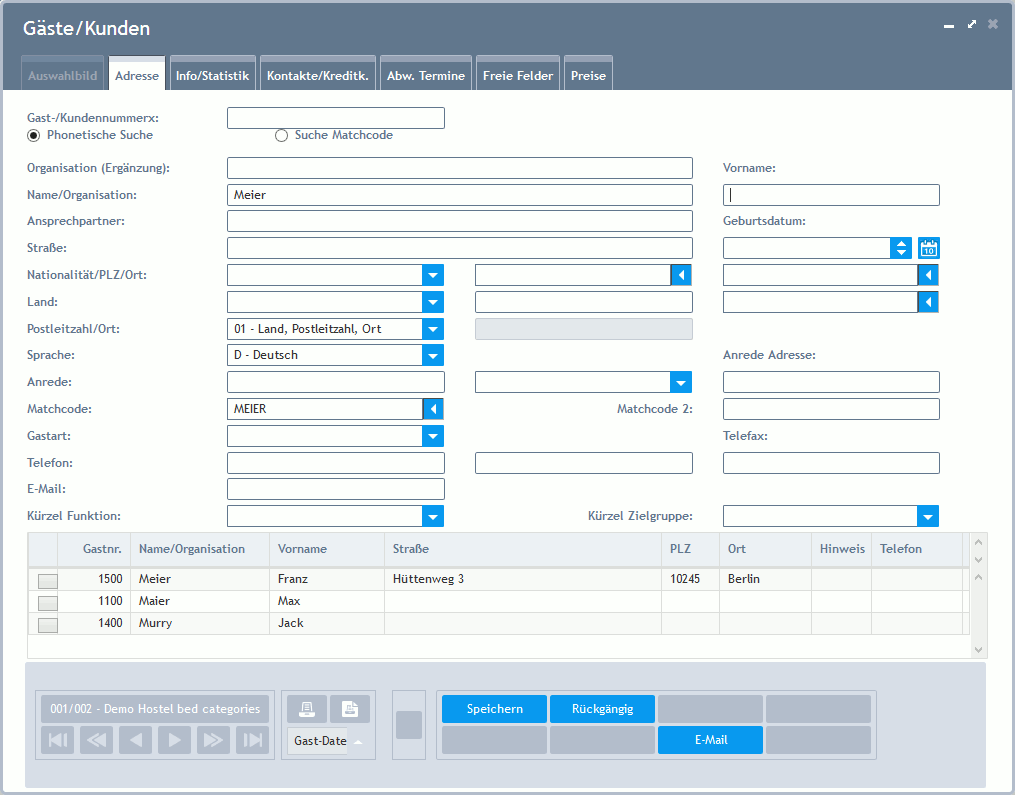The height and width of the screenshot is (795, 1015).
Task: Click the Gast-/Kundennummer input field
Action: click(336, 118)
